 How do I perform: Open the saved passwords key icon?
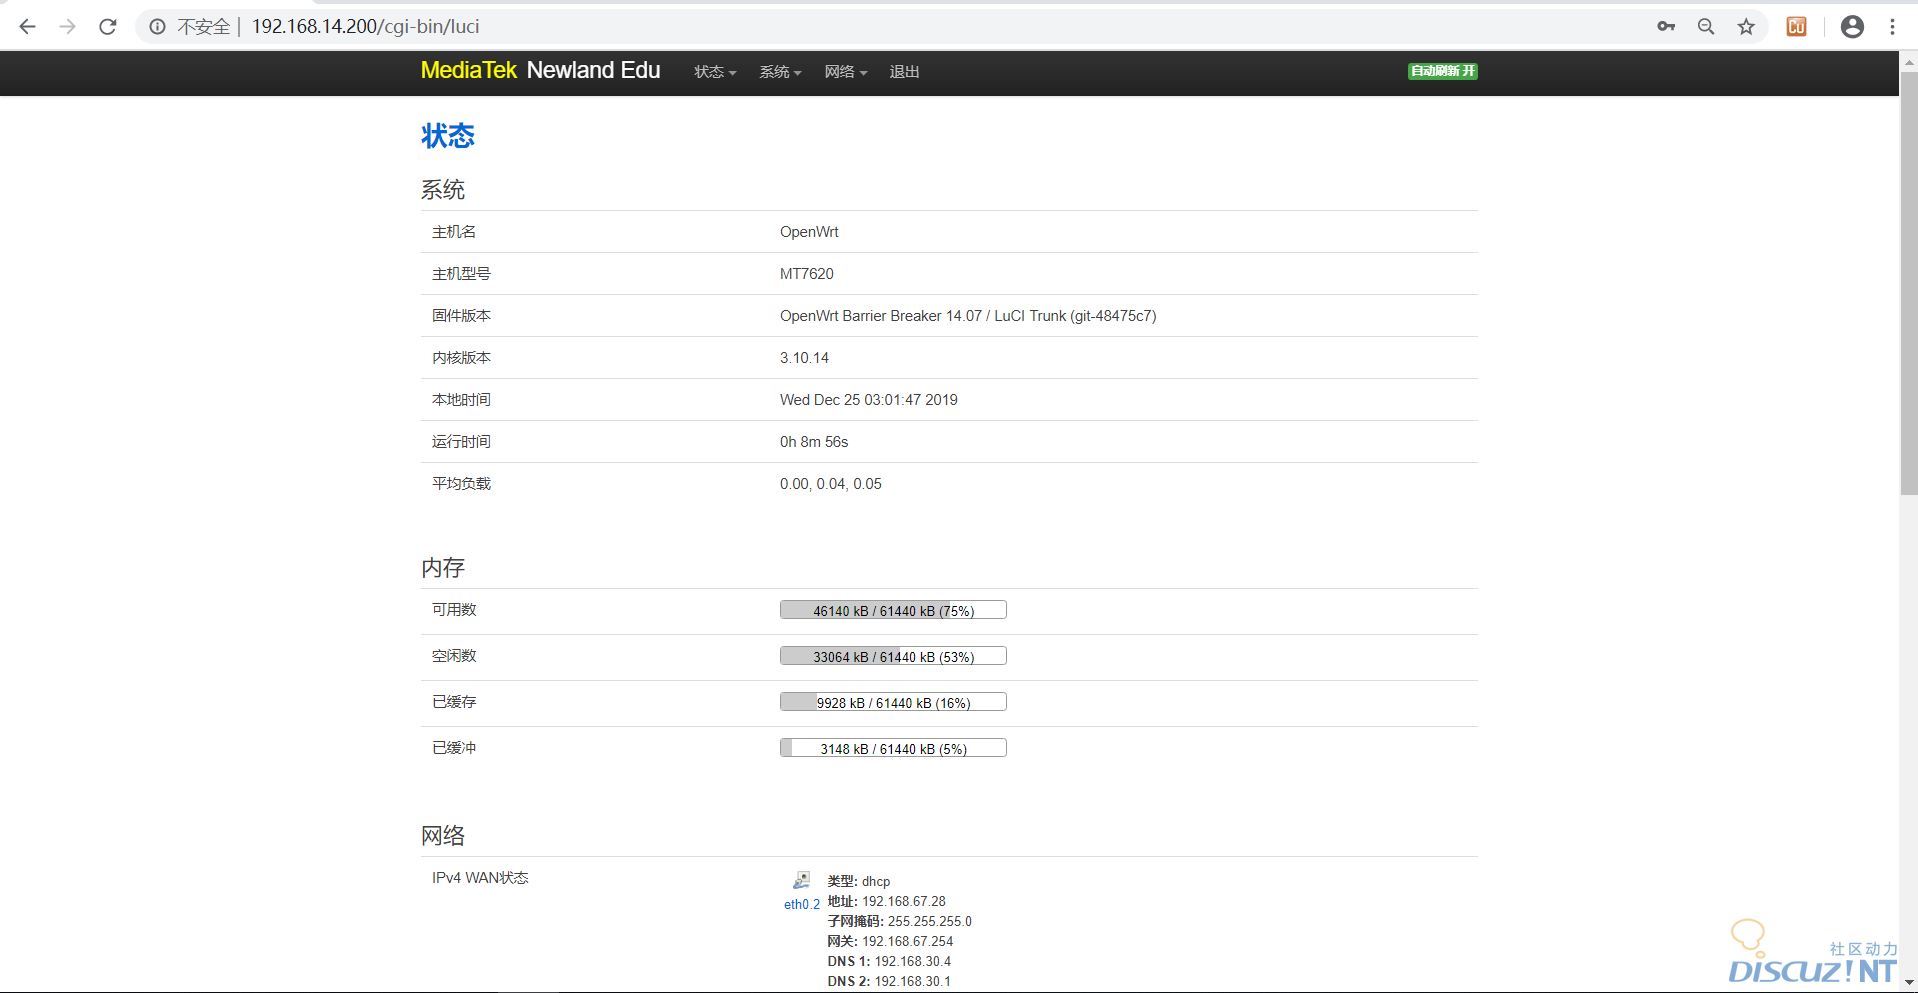point(1665,27)
